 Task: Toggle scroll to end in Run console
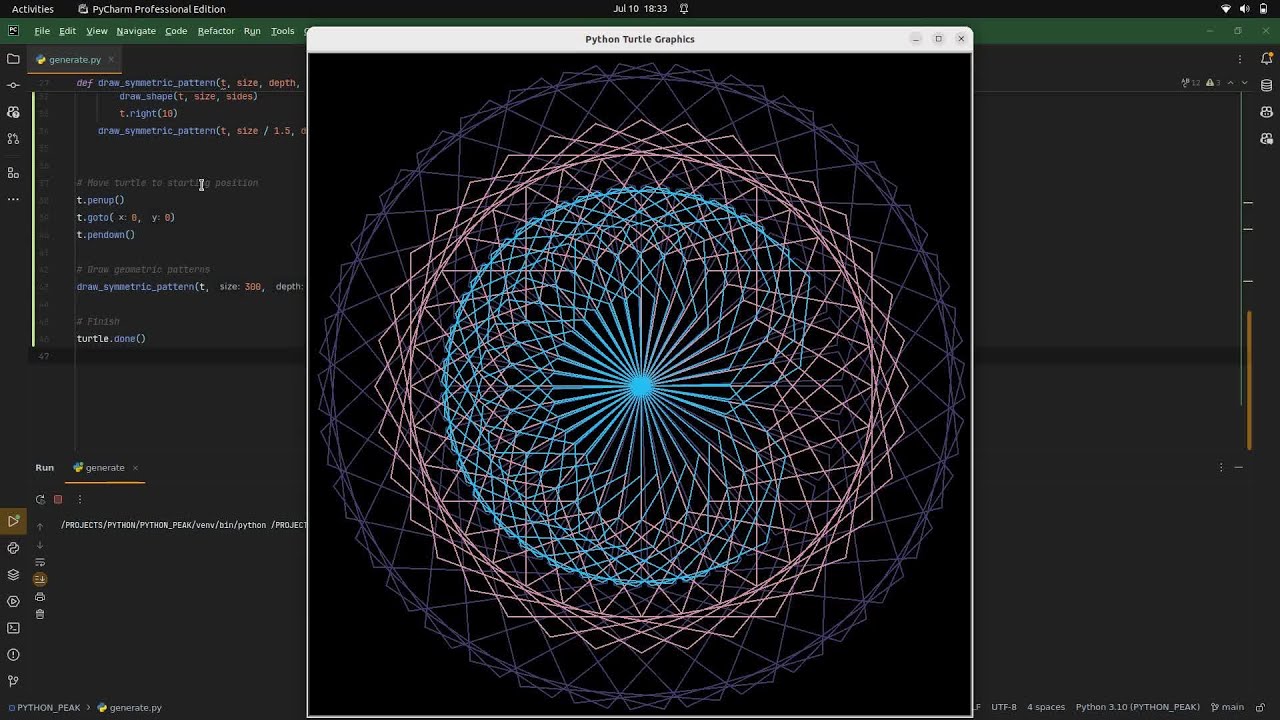[x=40, y=579]
